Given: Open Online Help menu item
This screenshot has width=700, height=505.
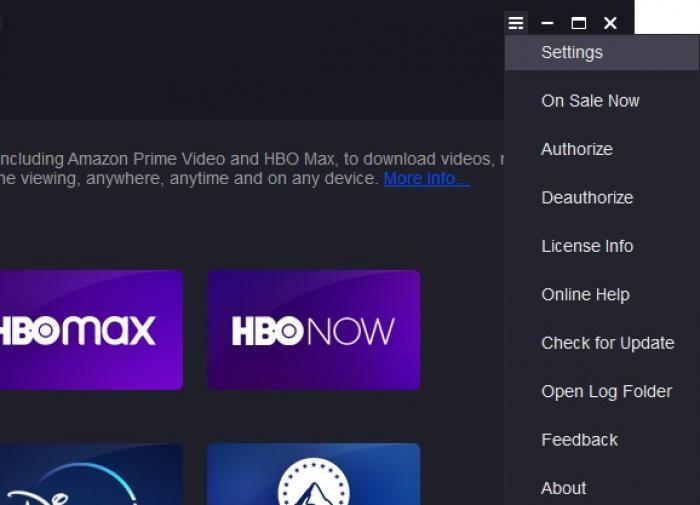Looking at the screenshot, I should tap(602, 295).
